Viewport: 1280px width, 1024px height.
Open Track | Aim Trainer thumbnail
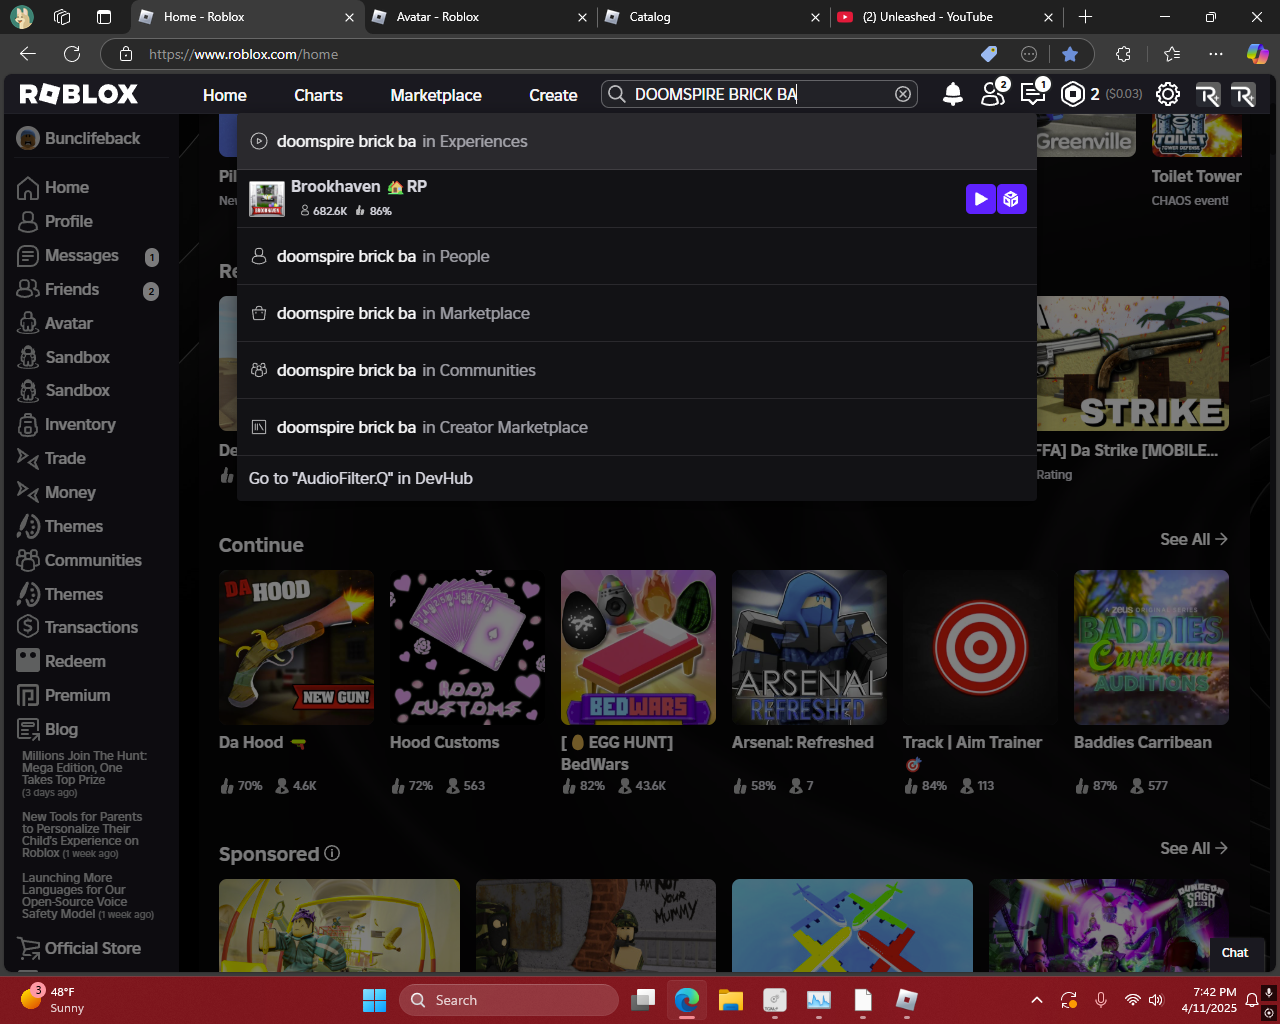[980, 647]
